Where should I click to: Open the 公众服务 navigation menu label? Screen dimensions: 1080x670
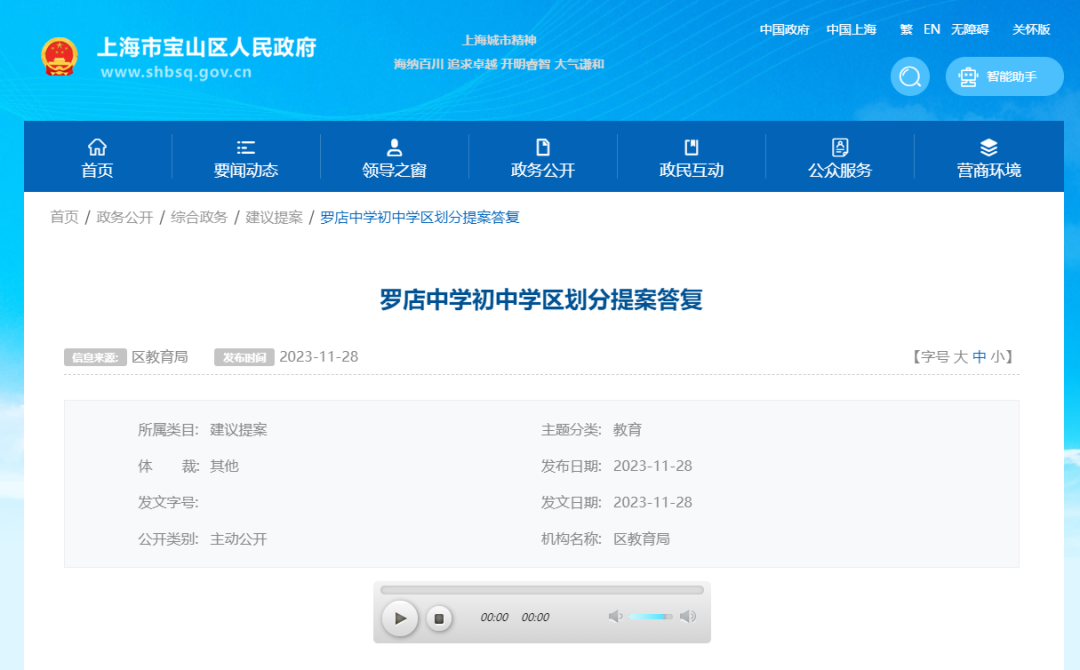(x=840, y=170)
